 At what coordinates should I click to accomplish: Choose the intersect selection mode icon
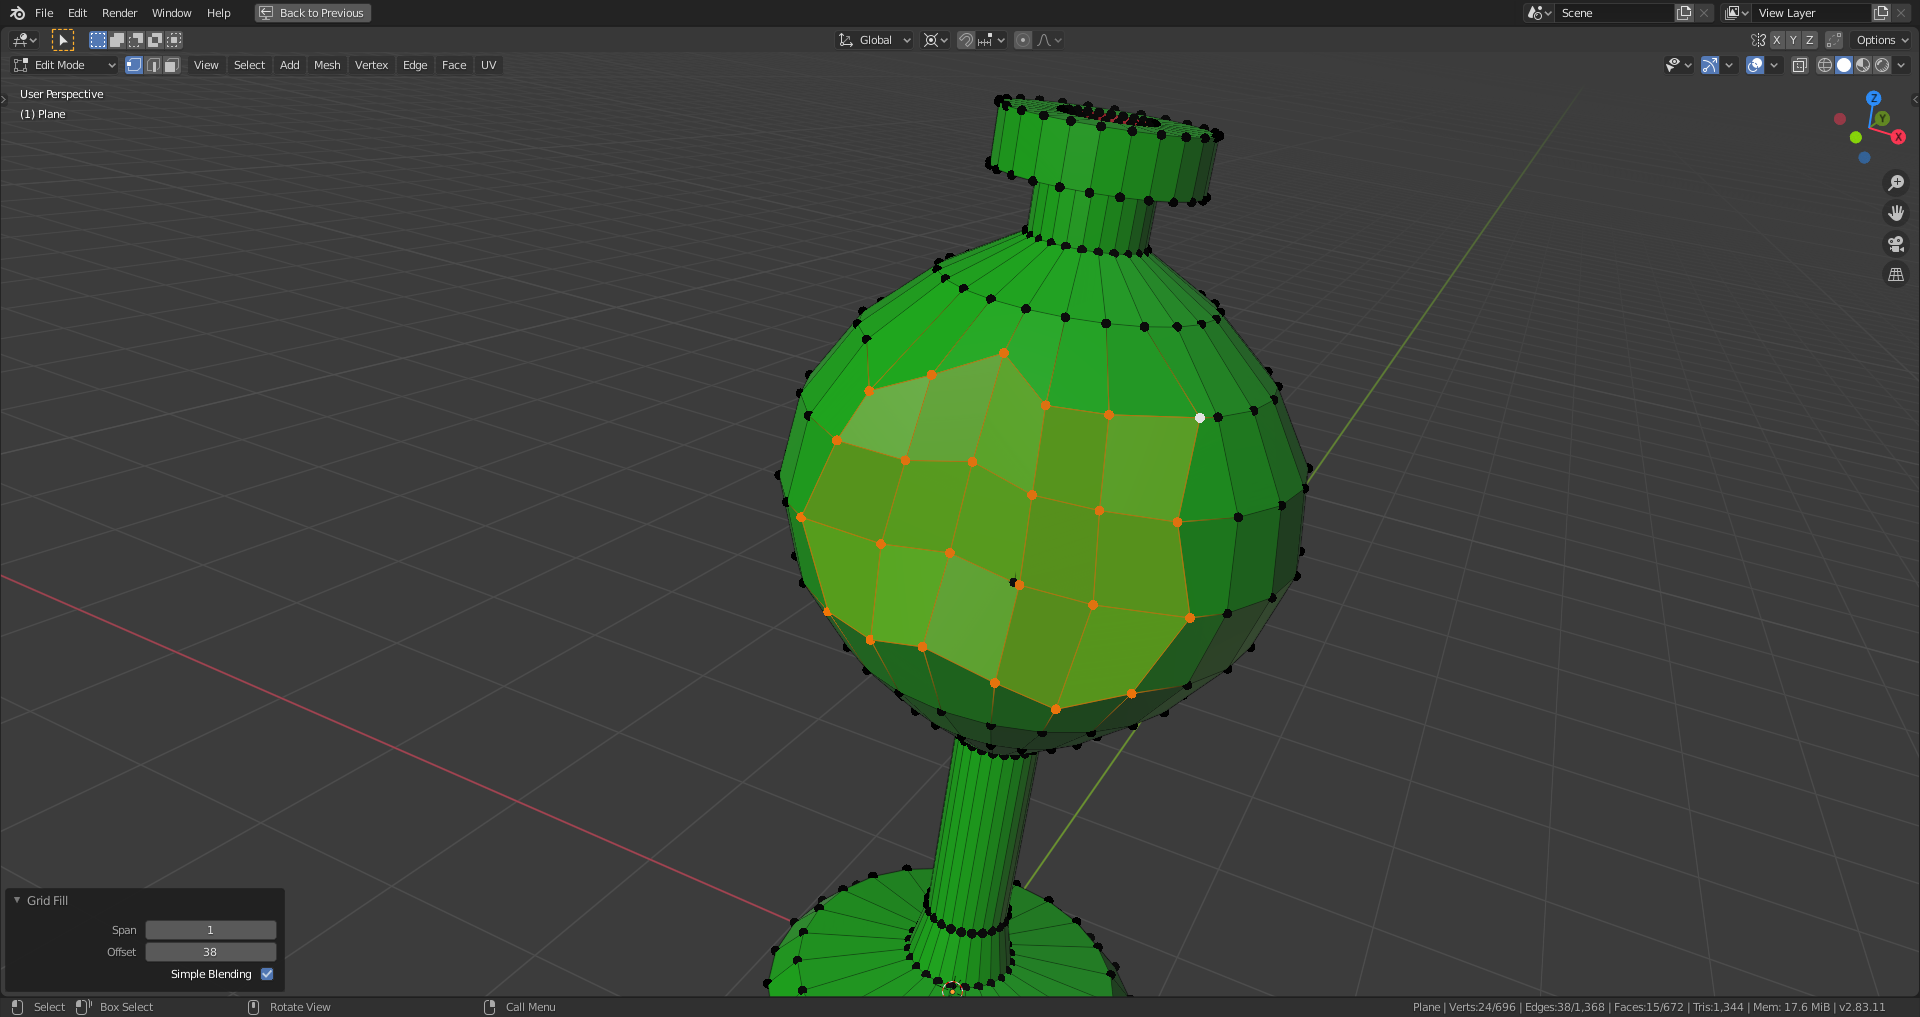coord(174,40)
